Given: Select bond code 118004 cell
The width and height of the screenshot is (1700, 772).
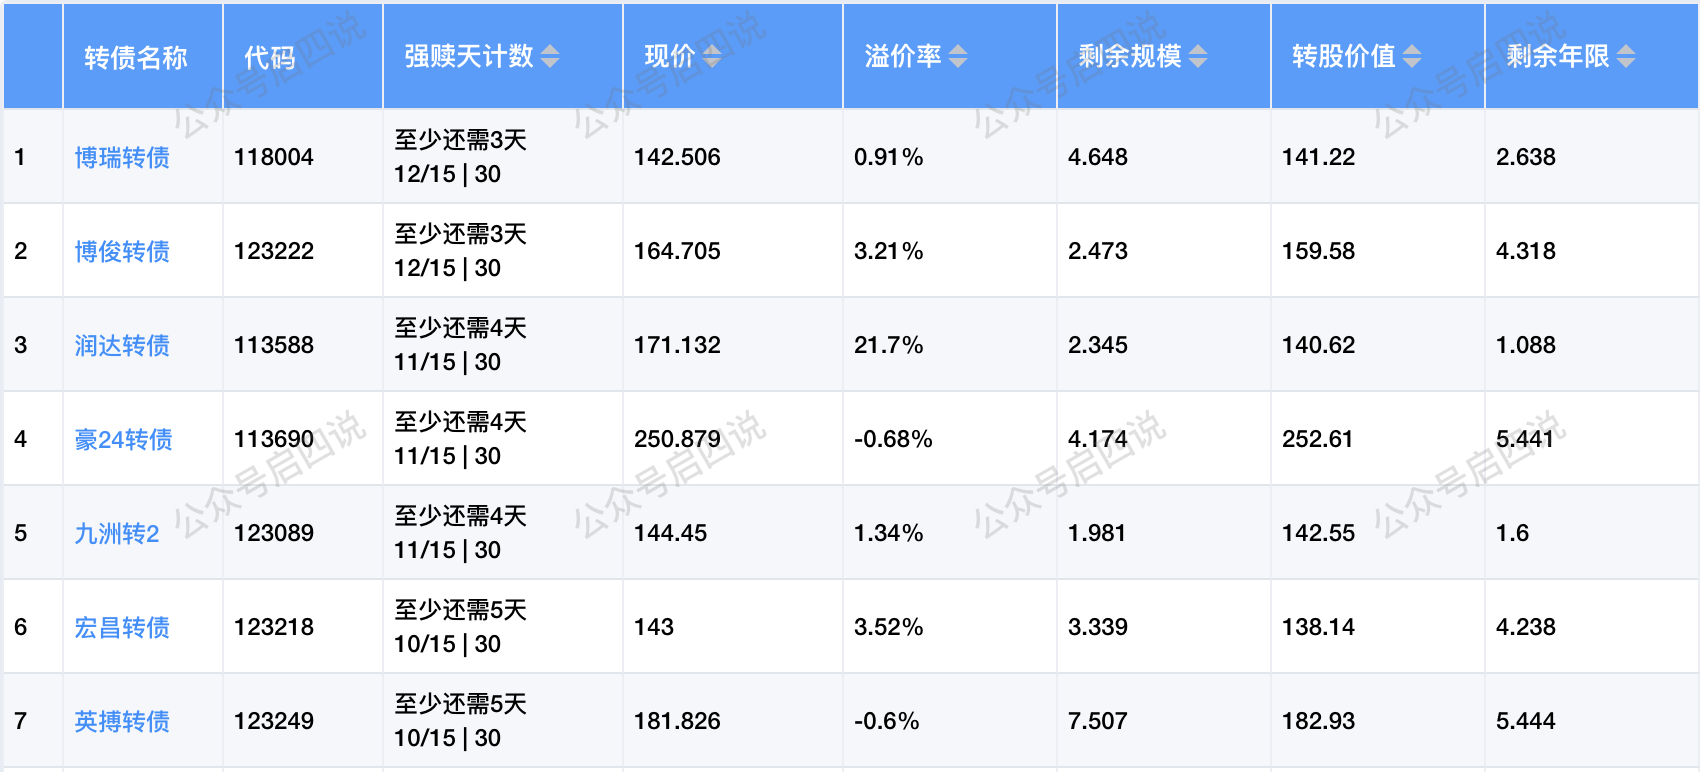Looking at the screenshot, I should [x=274, y=157].
